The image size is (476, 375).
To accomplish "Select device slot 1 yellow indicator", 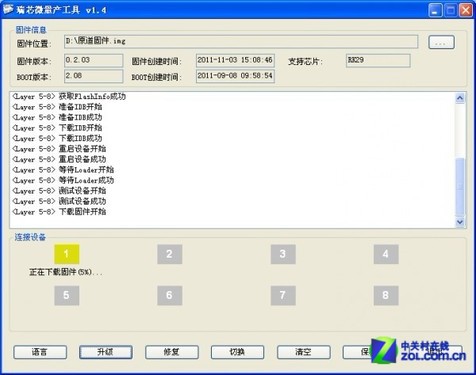I will (67, 254).
